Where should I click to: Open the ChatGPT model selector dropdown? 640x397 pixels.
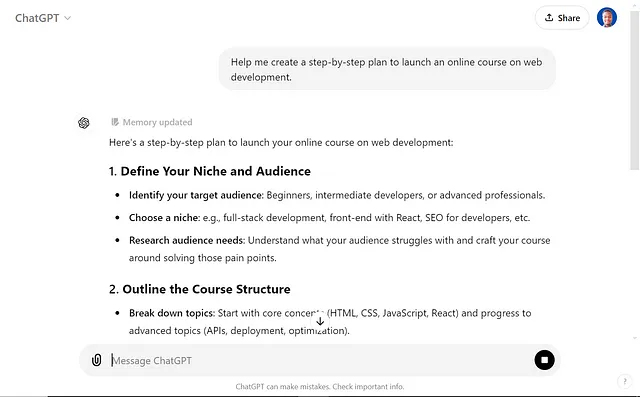[x=43, y=18]
